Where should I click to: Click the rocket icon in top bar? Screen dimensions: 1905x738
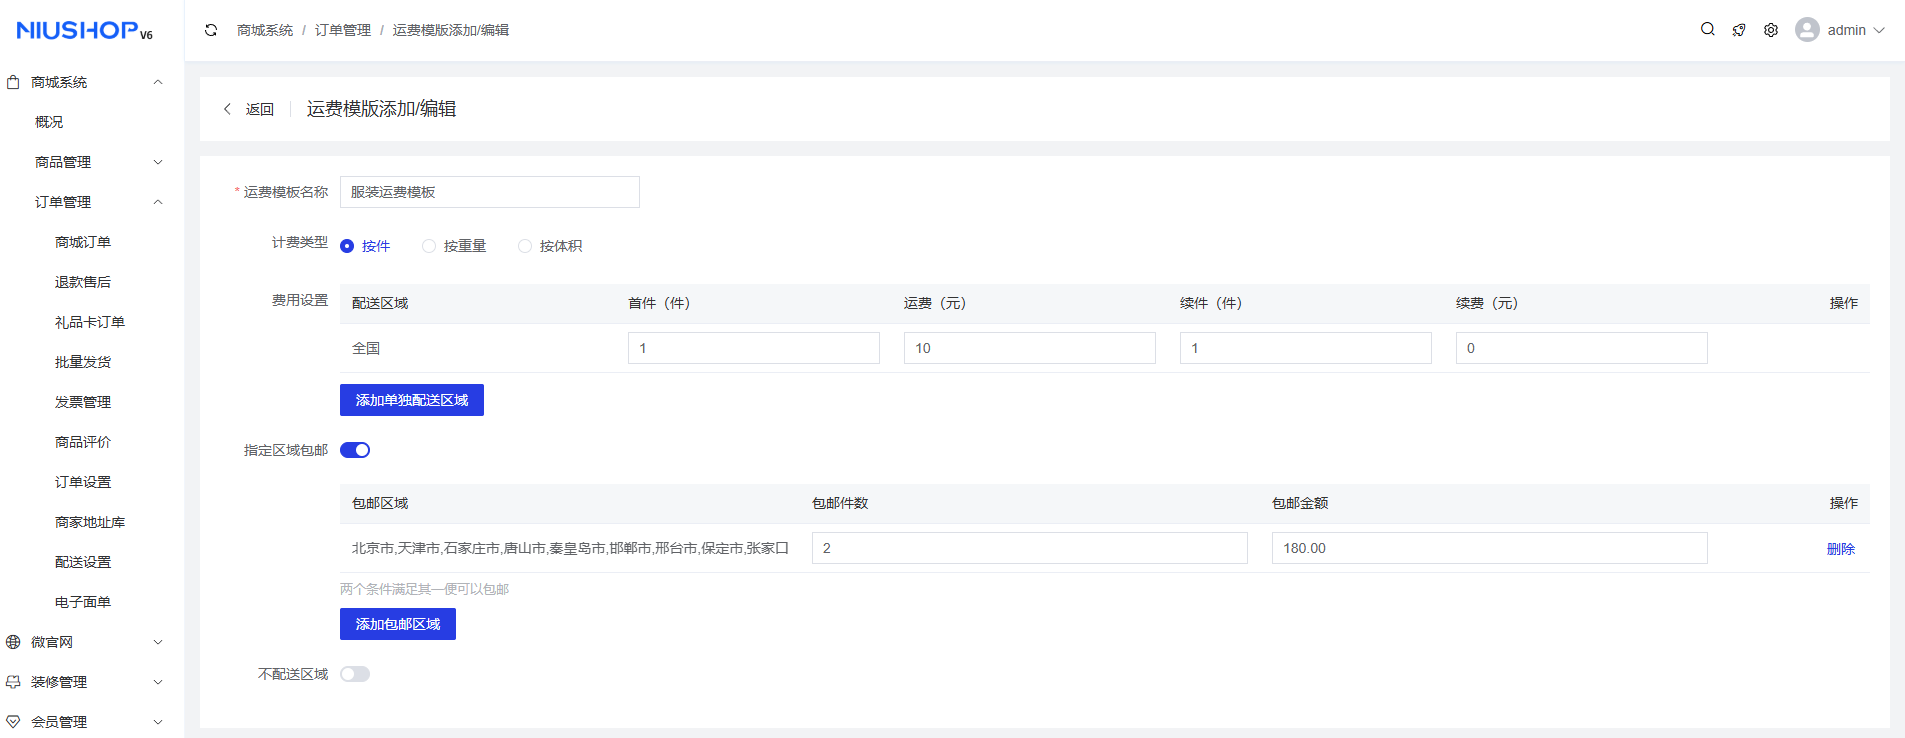tap(1739, 30)
